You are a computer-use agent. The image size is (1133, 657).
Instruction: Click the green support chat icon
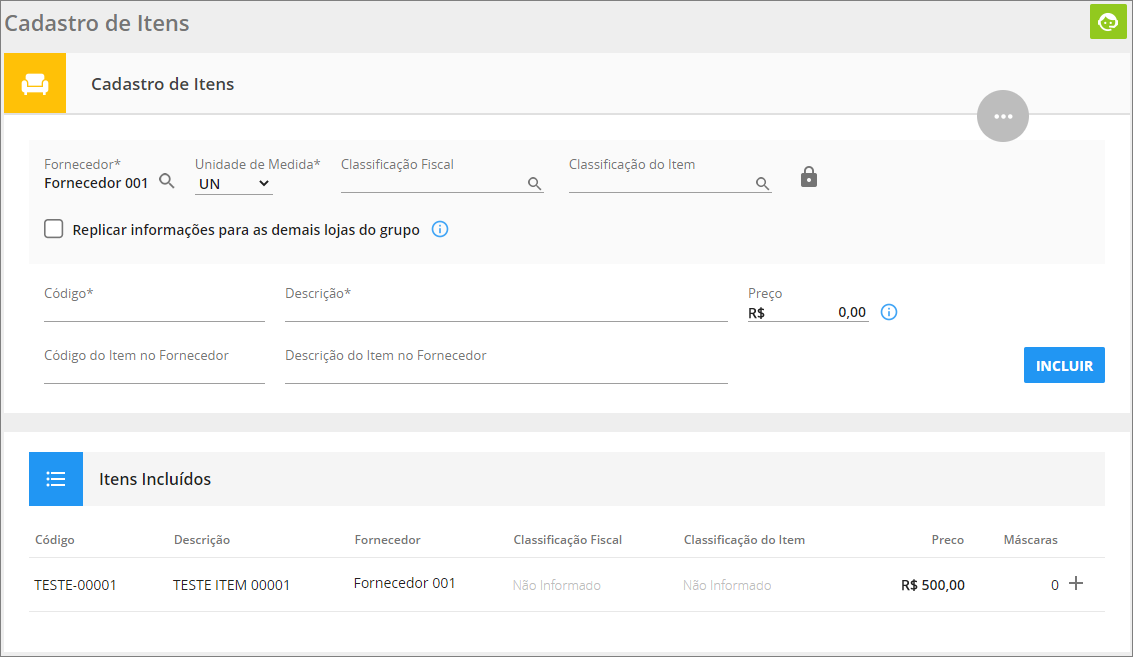click(x=1108, y=22)
